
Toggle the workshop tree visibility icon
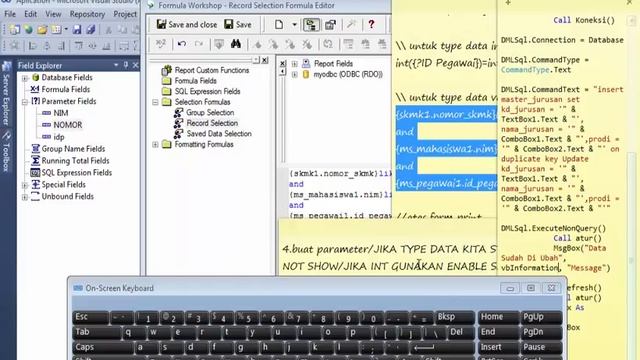point(311,24)
